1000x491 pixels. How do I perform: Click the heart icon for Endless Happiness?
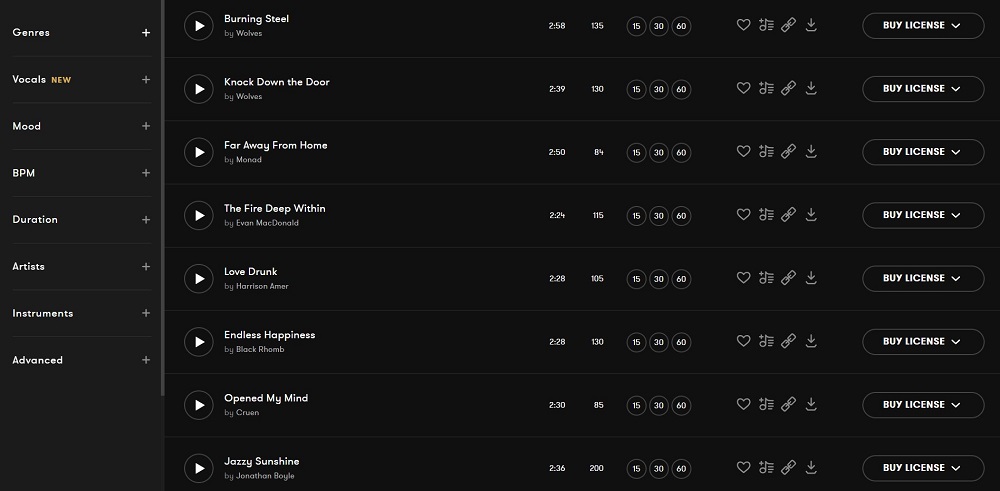[x=743, y=341]
